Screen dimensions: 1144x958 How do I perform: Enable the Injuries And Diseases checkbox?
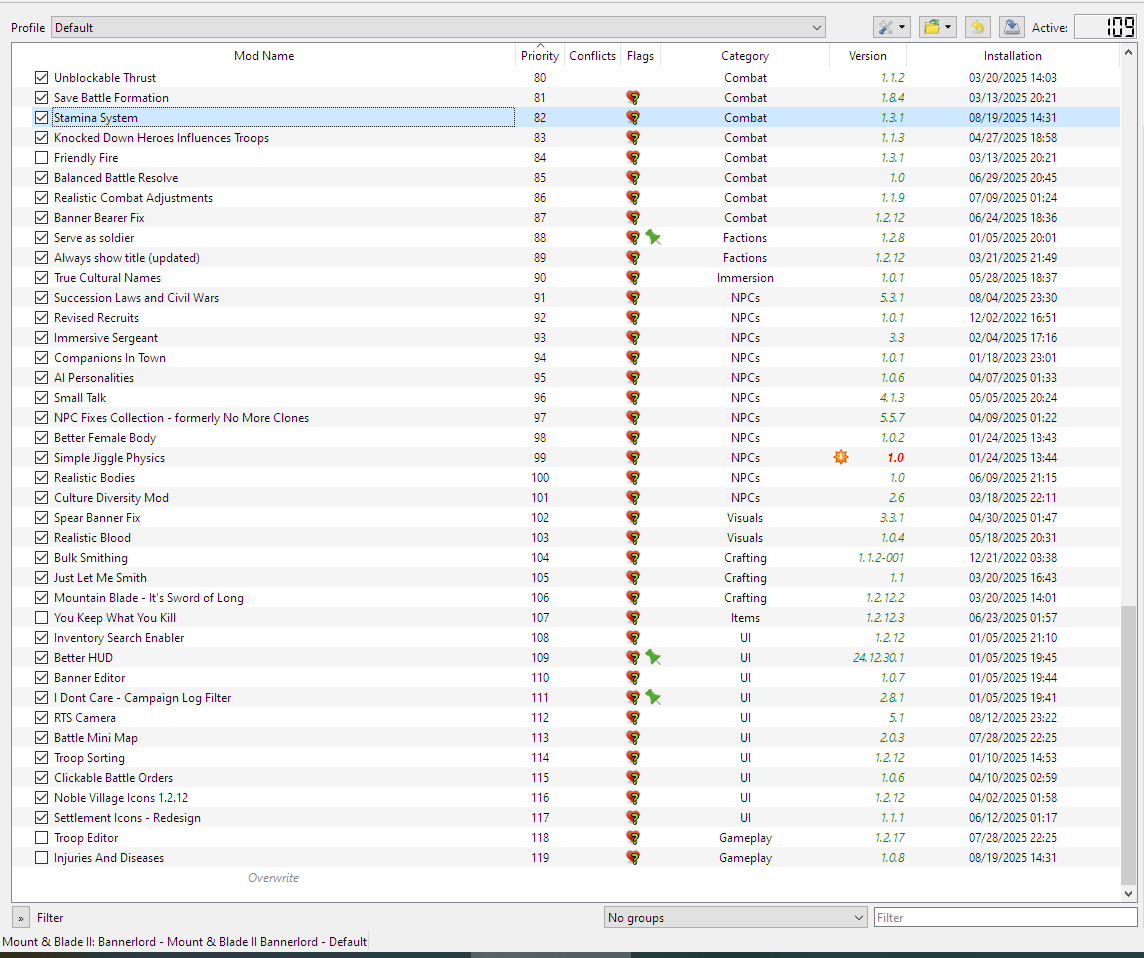(42, 858)
